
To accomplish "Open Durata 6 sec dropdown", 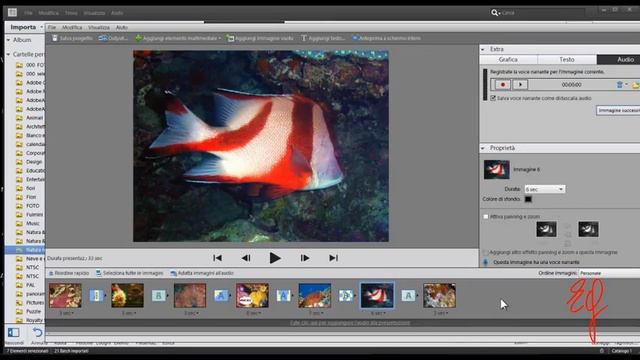I will (544, 189).
